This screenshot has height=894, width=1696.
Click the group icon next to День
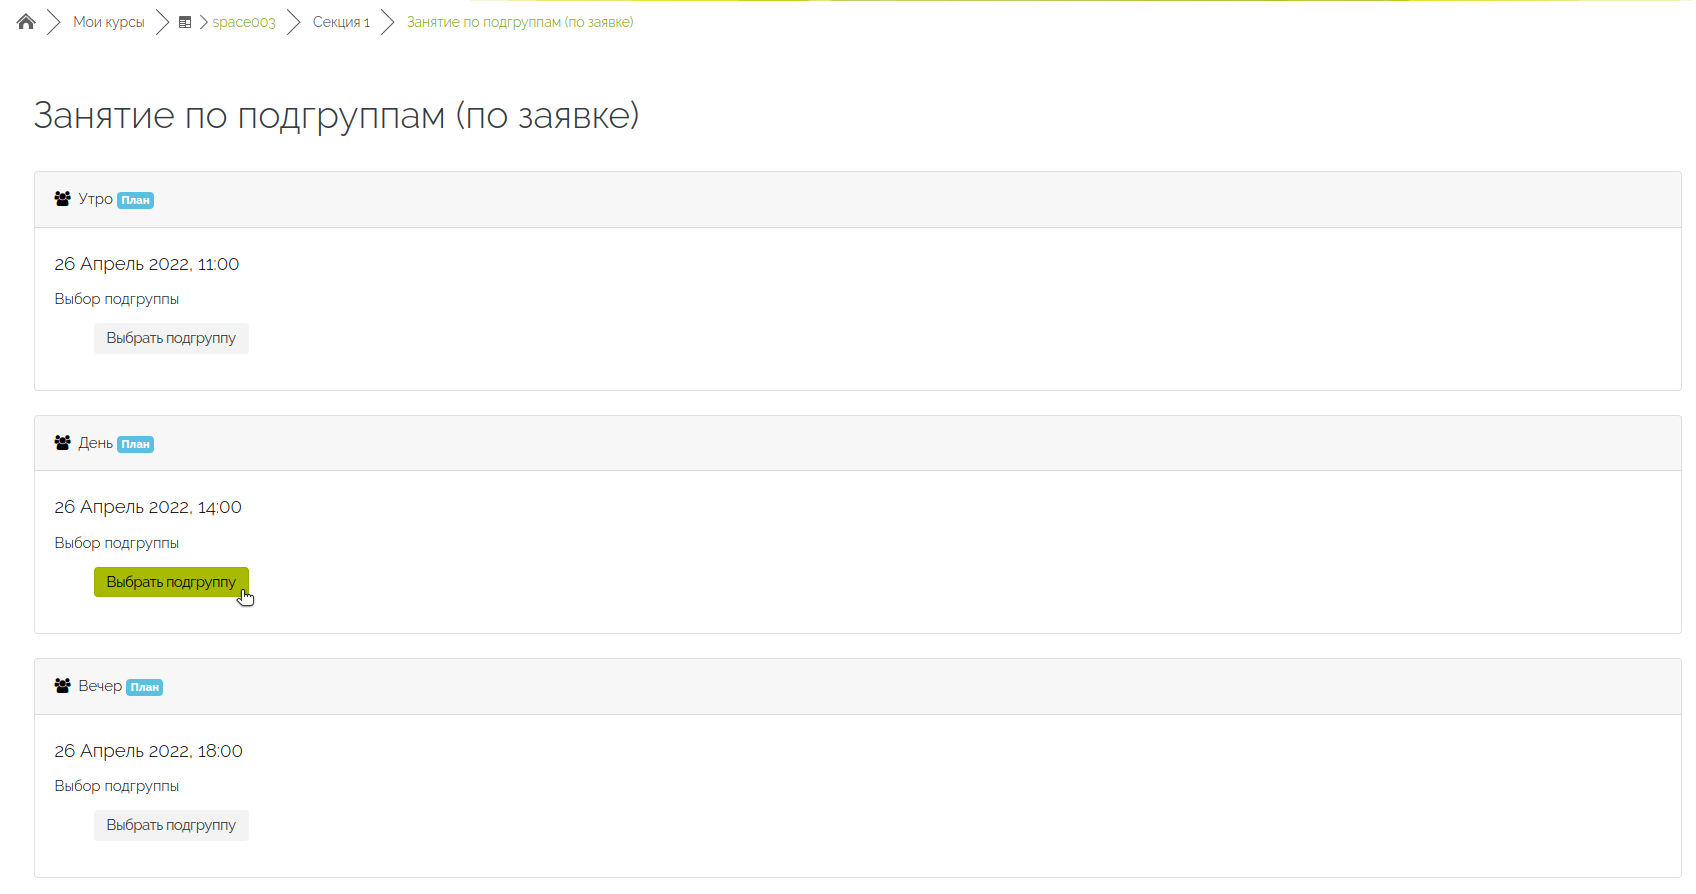62,442
